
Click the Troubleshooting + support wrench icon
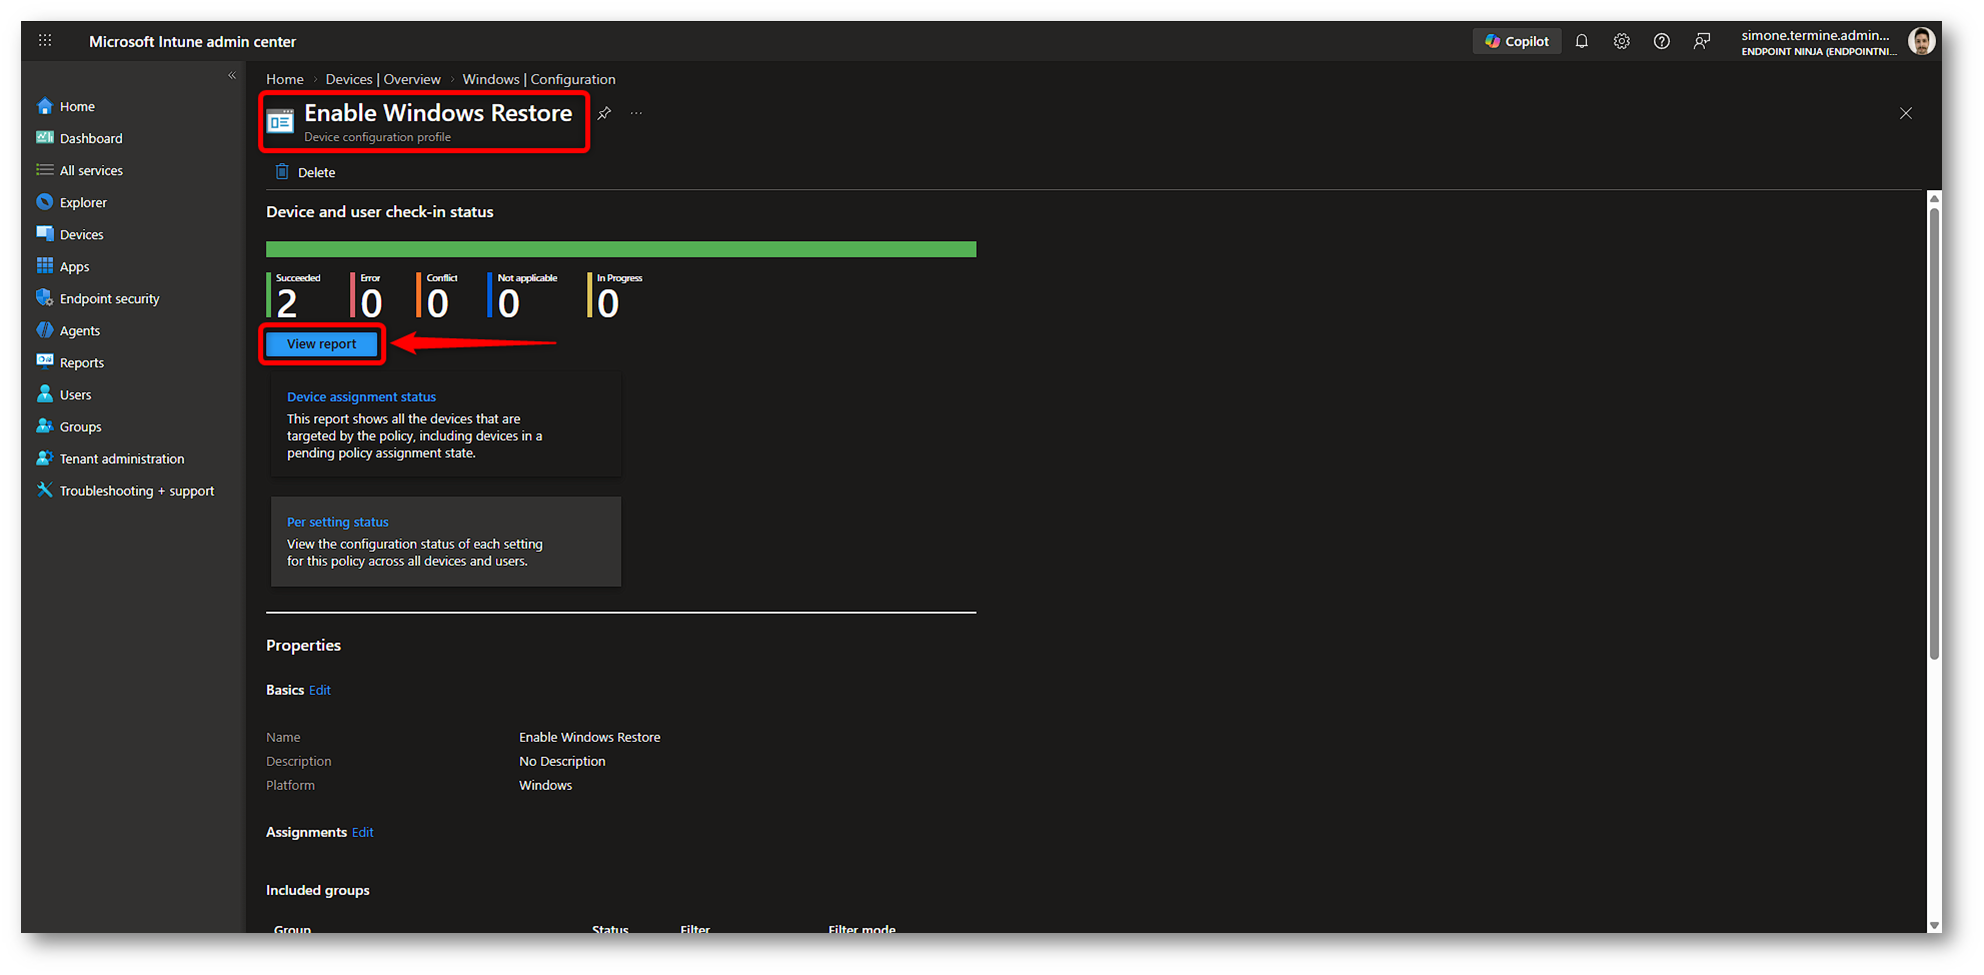(x=45, y=490)
